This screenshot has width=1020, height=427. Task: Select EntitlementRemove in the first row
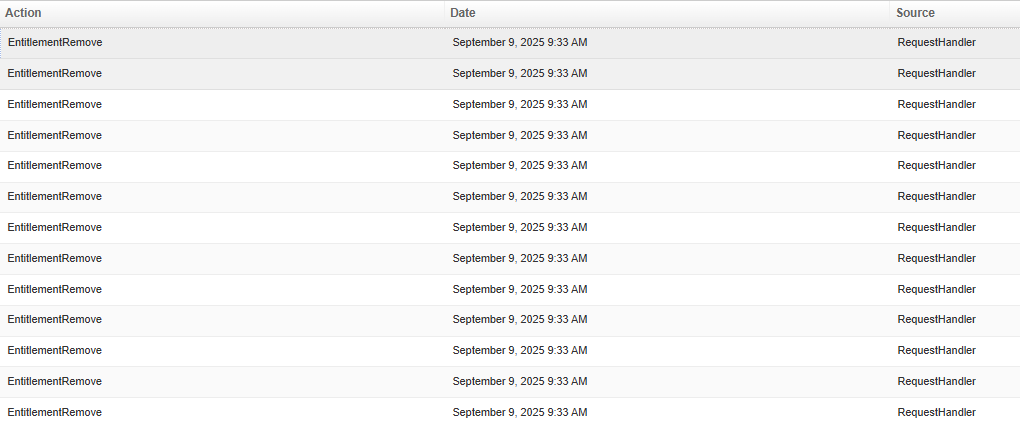coord(55,43)
